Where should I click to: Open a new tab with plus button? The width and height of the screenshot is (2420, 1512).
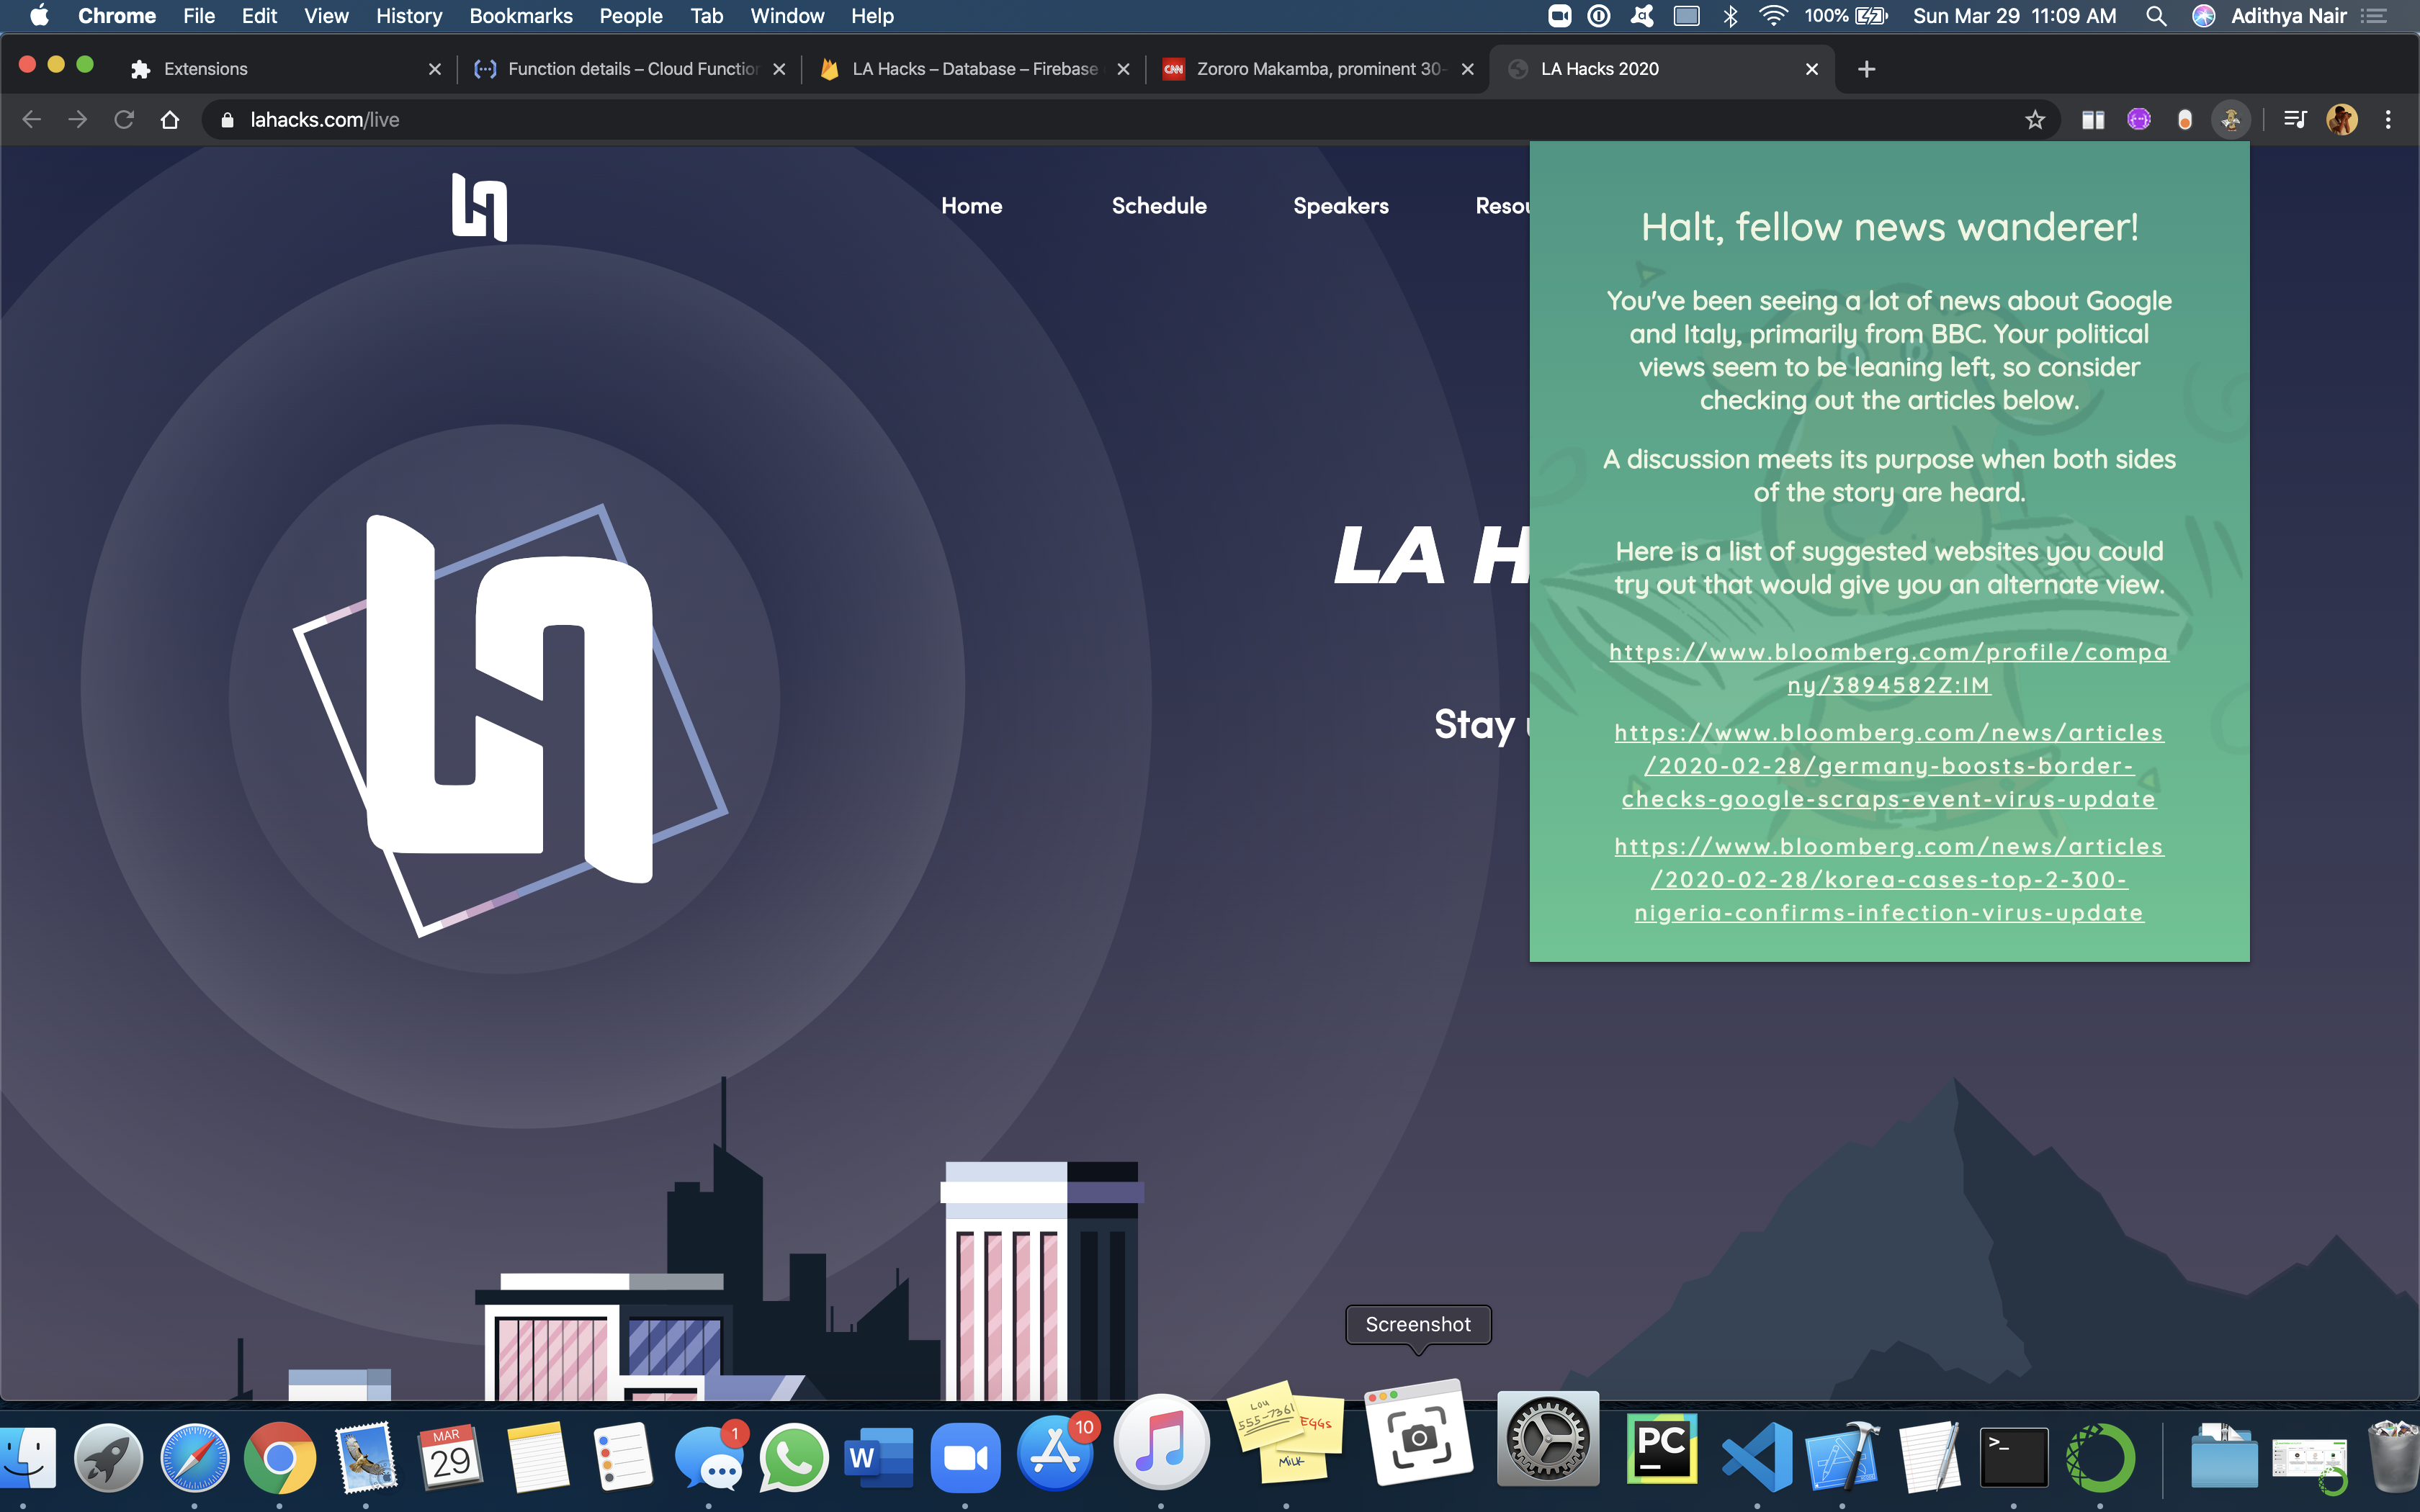tap(1866, 69)
